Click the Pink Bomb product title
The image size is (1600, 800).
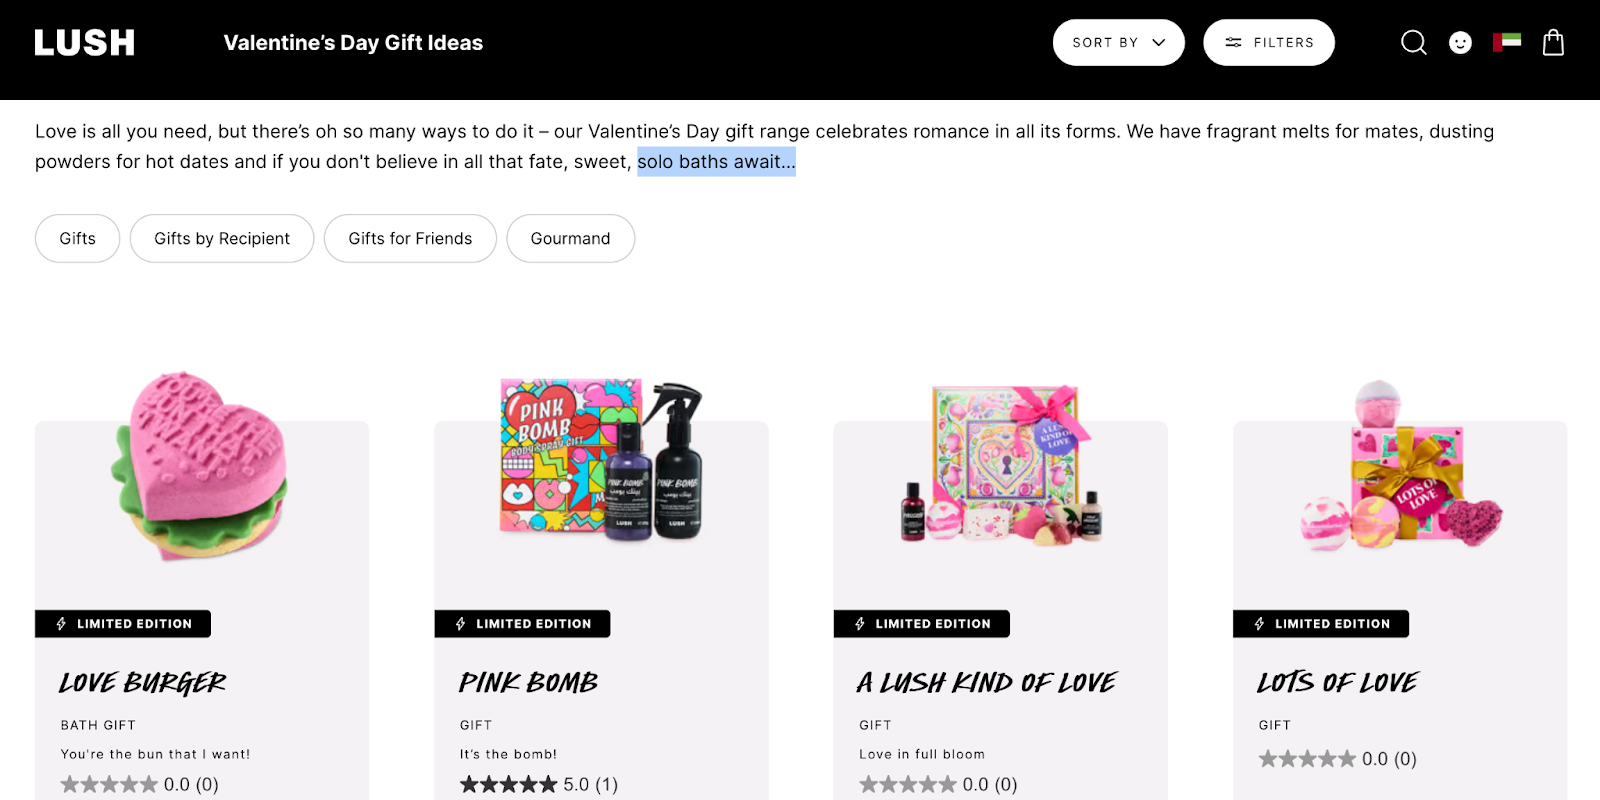528,683
